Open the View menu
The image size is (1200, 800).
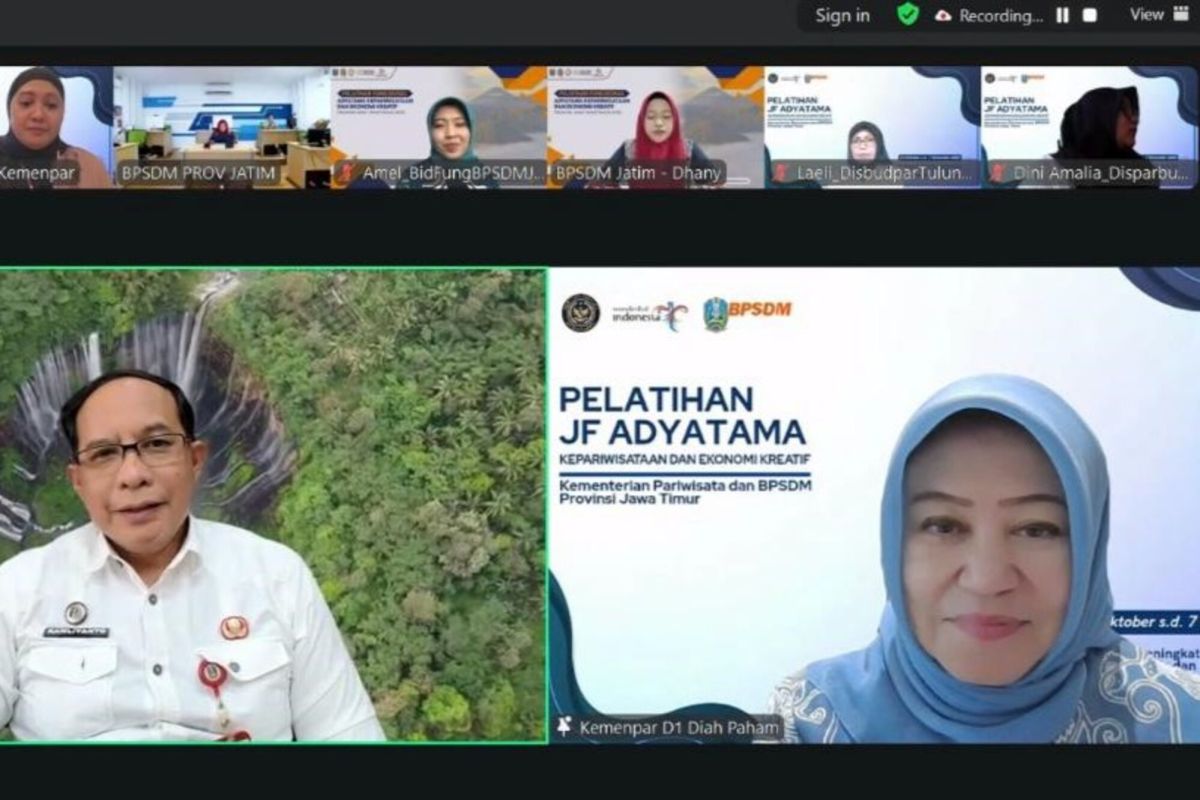pyautogui.click(x=1145, y=14)
